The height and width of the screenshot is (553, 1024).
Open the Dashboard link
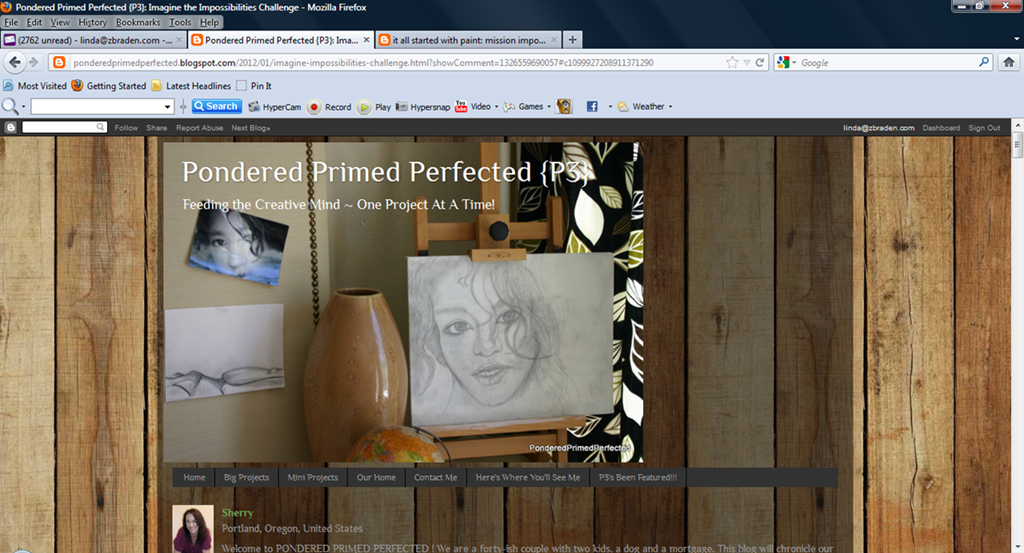[941, 128]
